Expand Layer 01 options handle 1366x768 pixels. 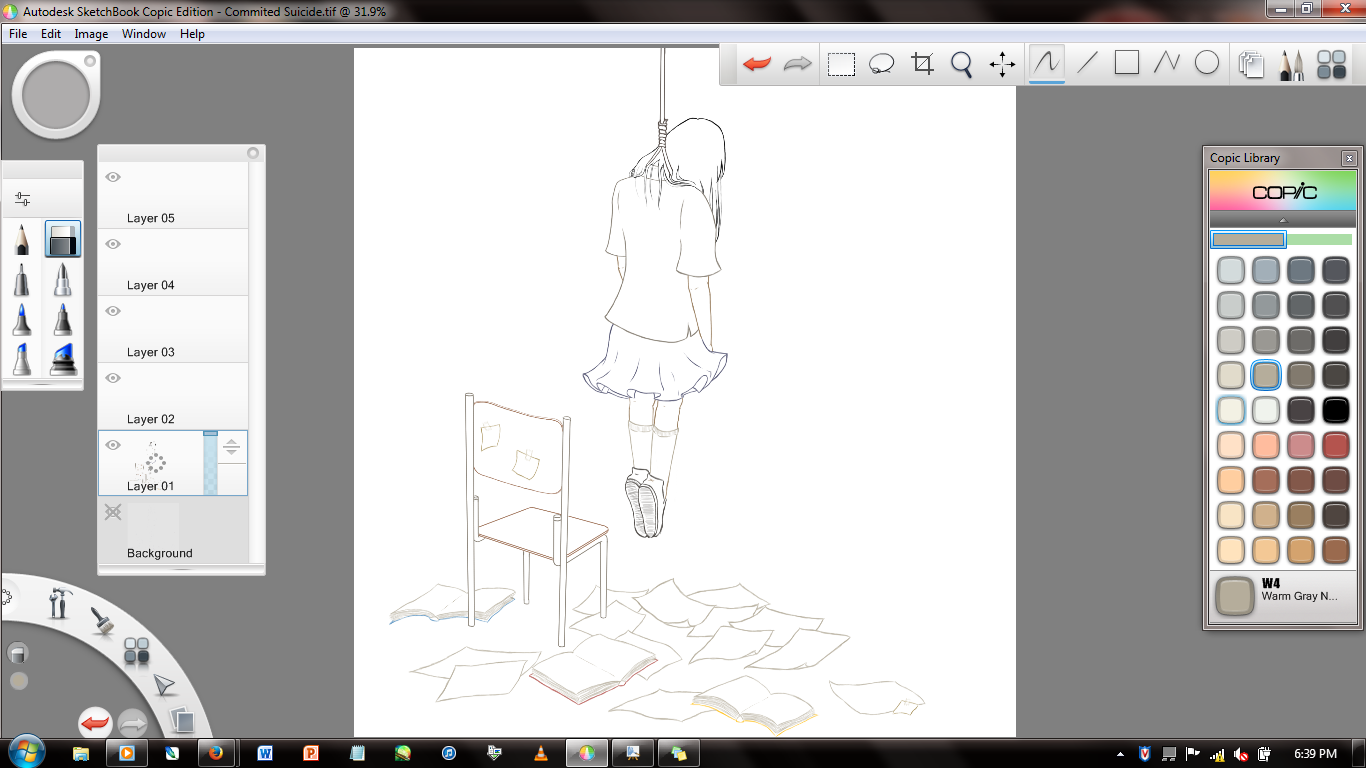pos(231,448)
